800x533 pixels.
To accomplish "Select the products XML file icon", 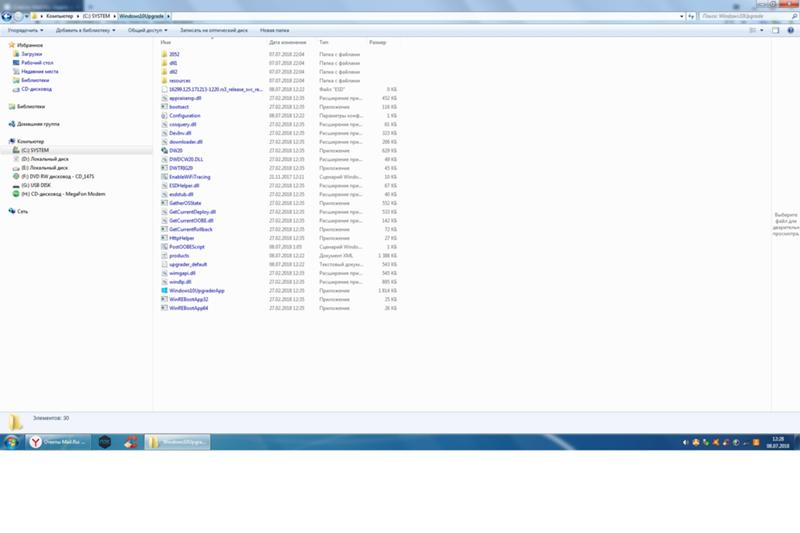I will coord(164,256).
